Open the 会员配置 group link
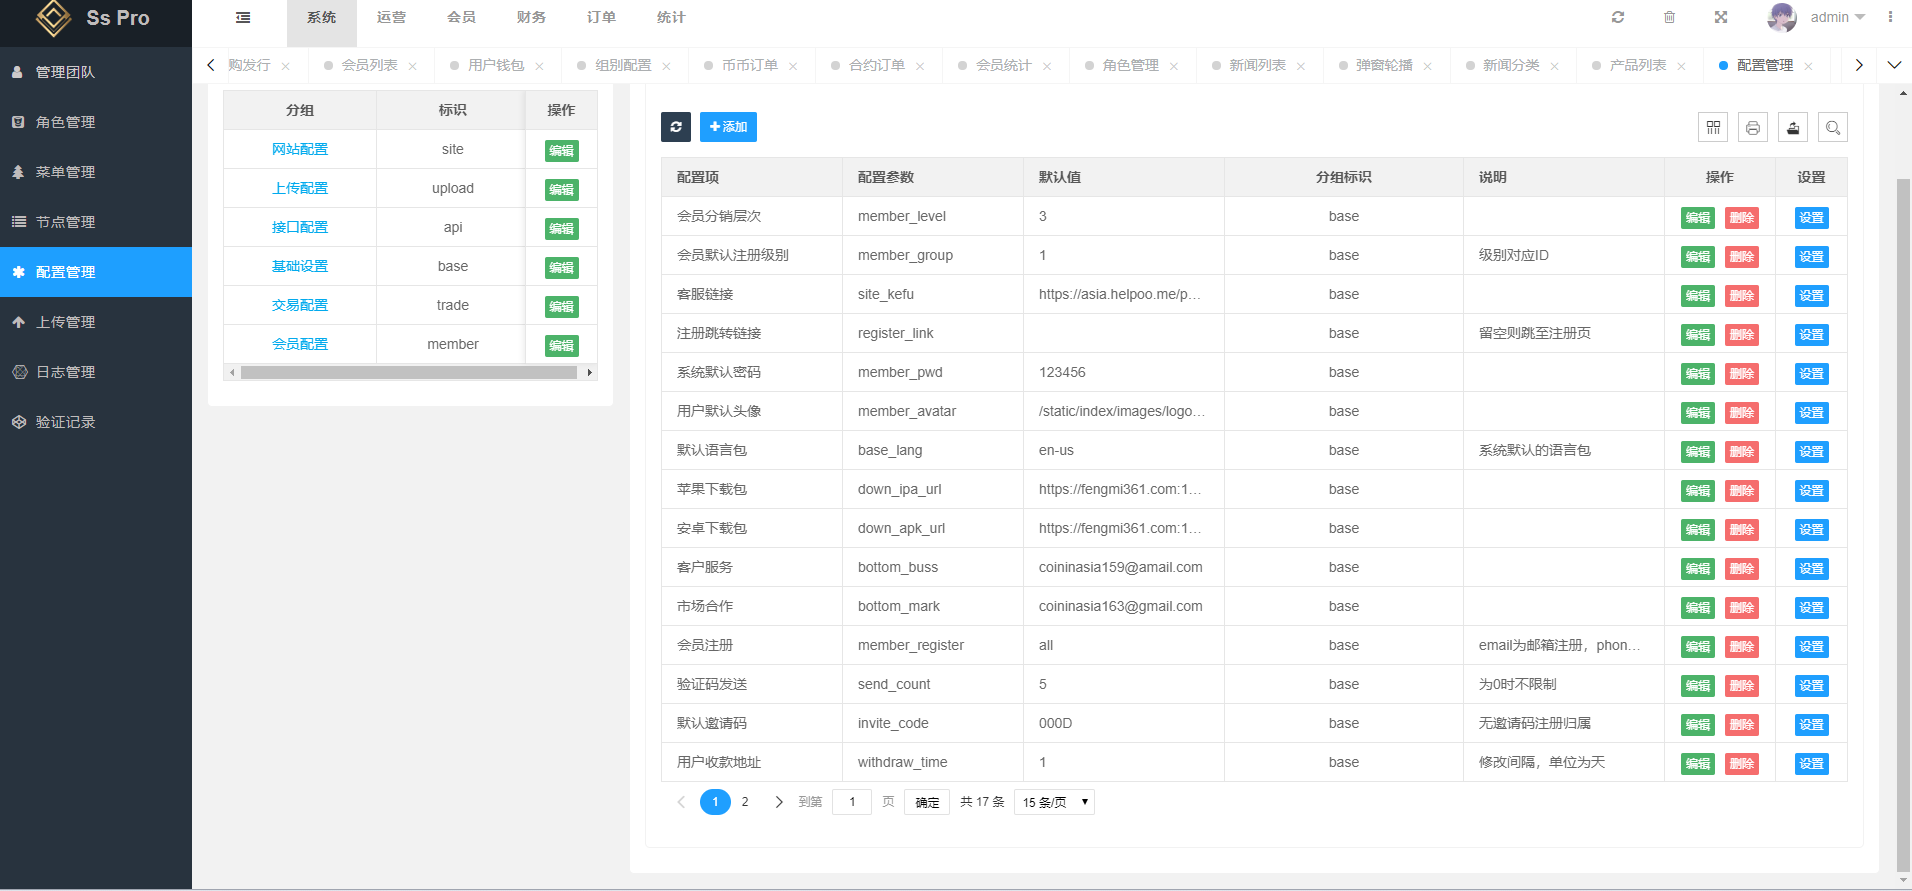Image resolution: width=1912 pixels, height=891 pixels. click(300, 344)
